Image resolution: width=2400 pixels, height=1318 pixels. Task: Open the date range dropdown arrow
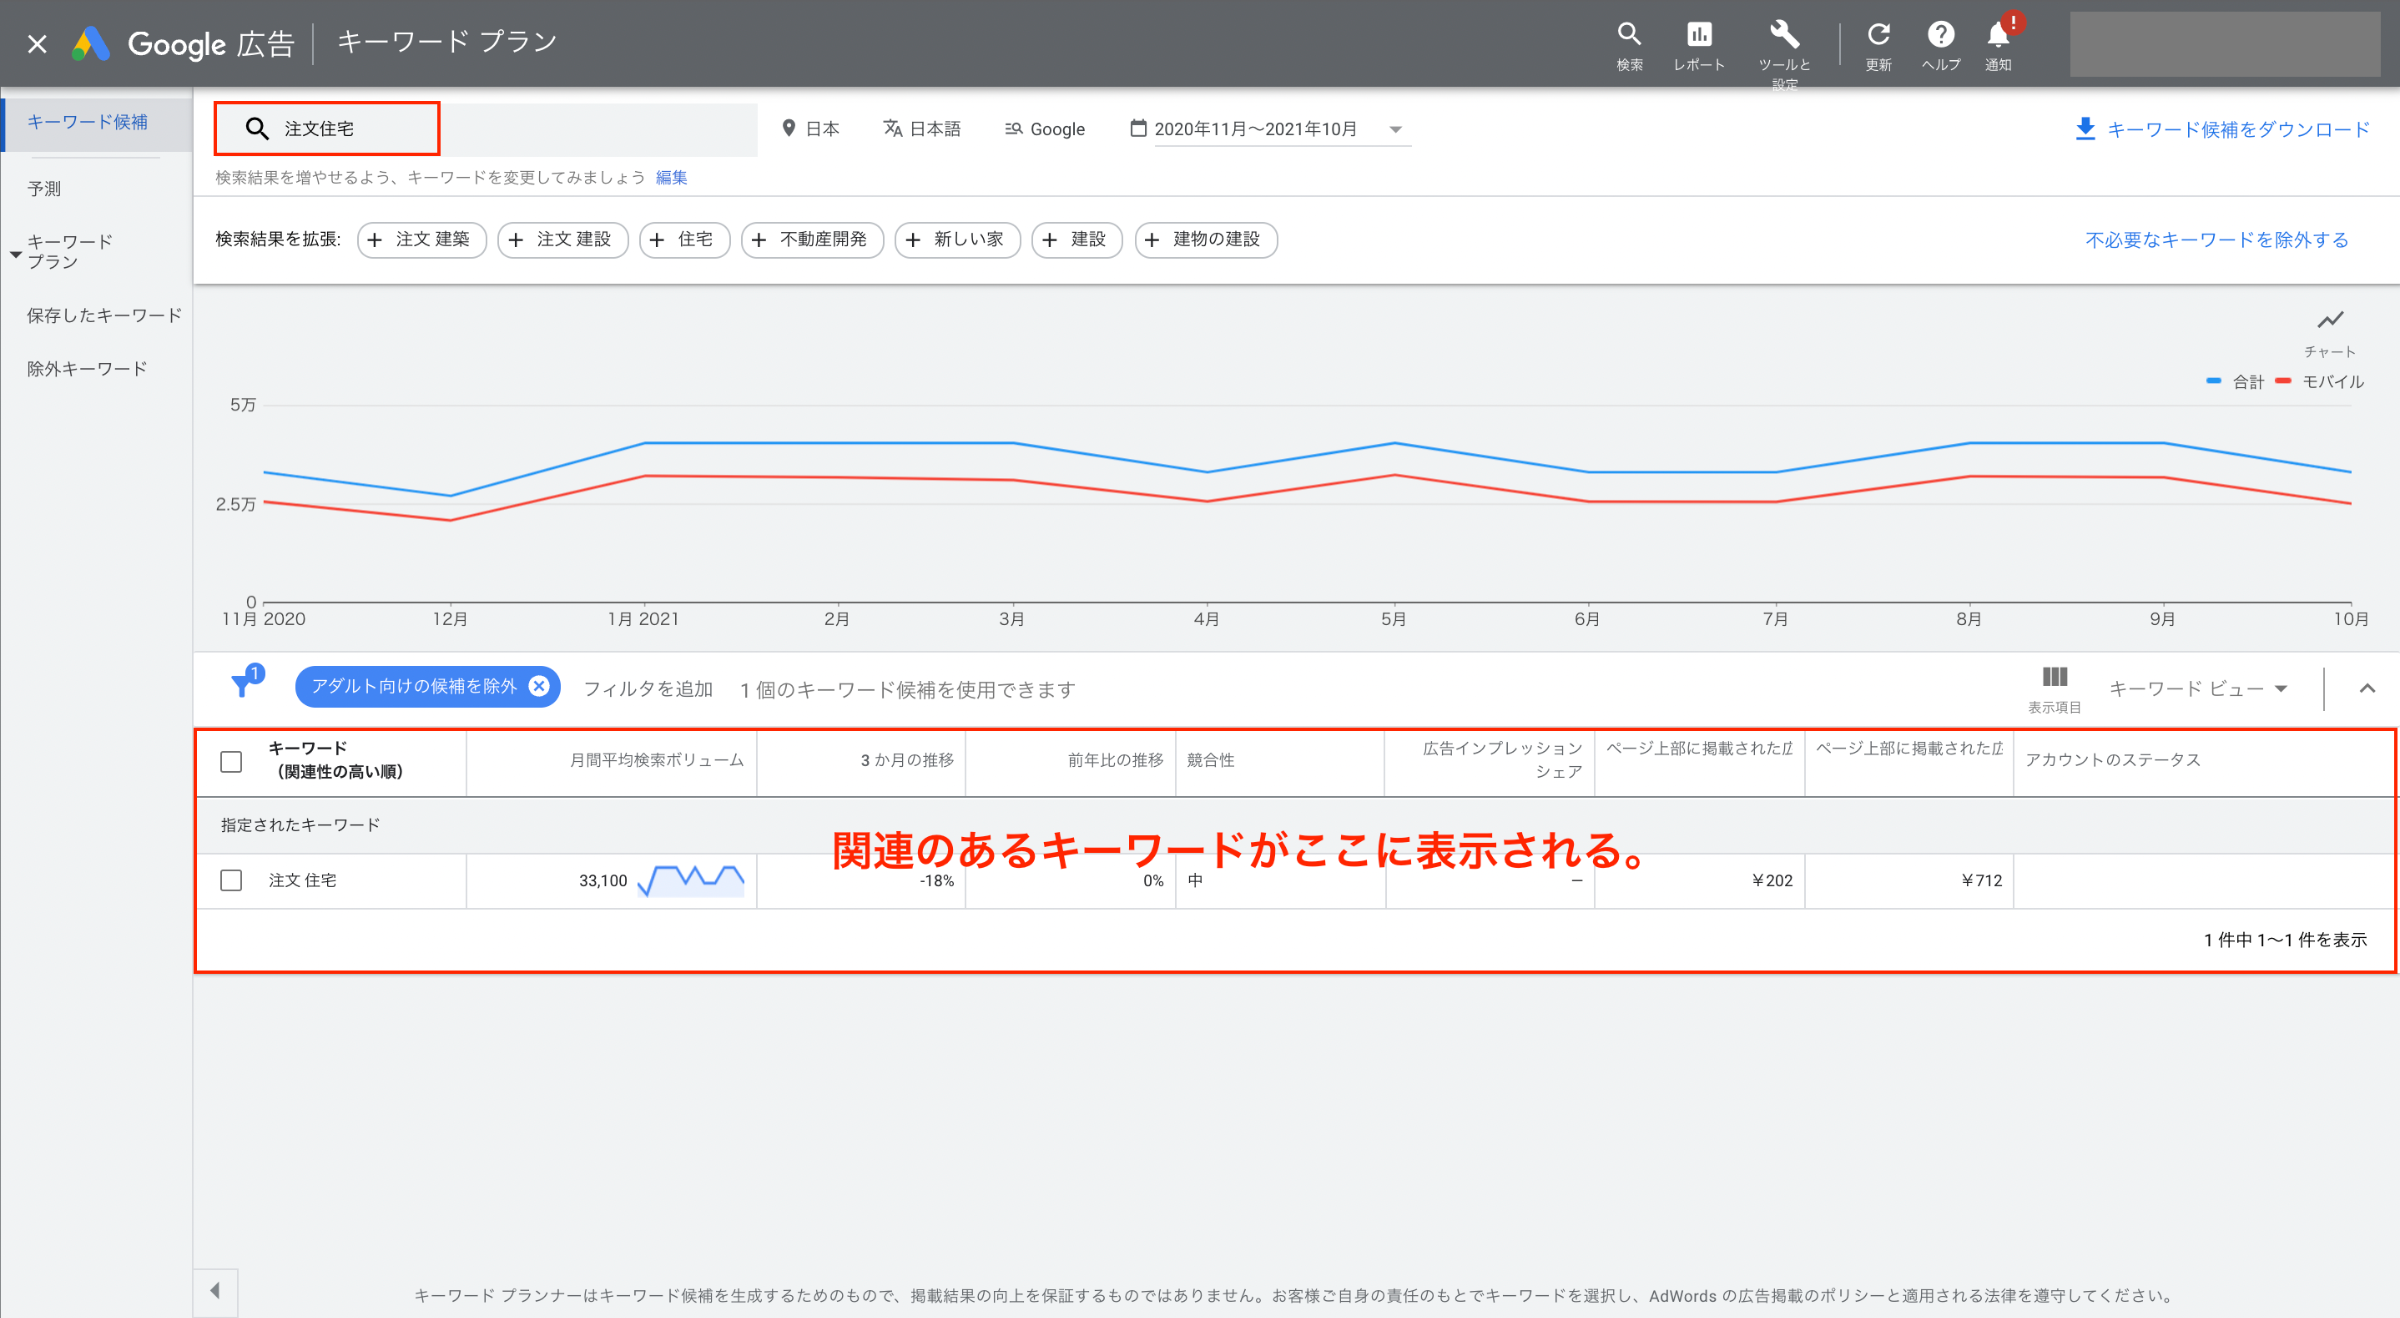[x=1396, y=129]
